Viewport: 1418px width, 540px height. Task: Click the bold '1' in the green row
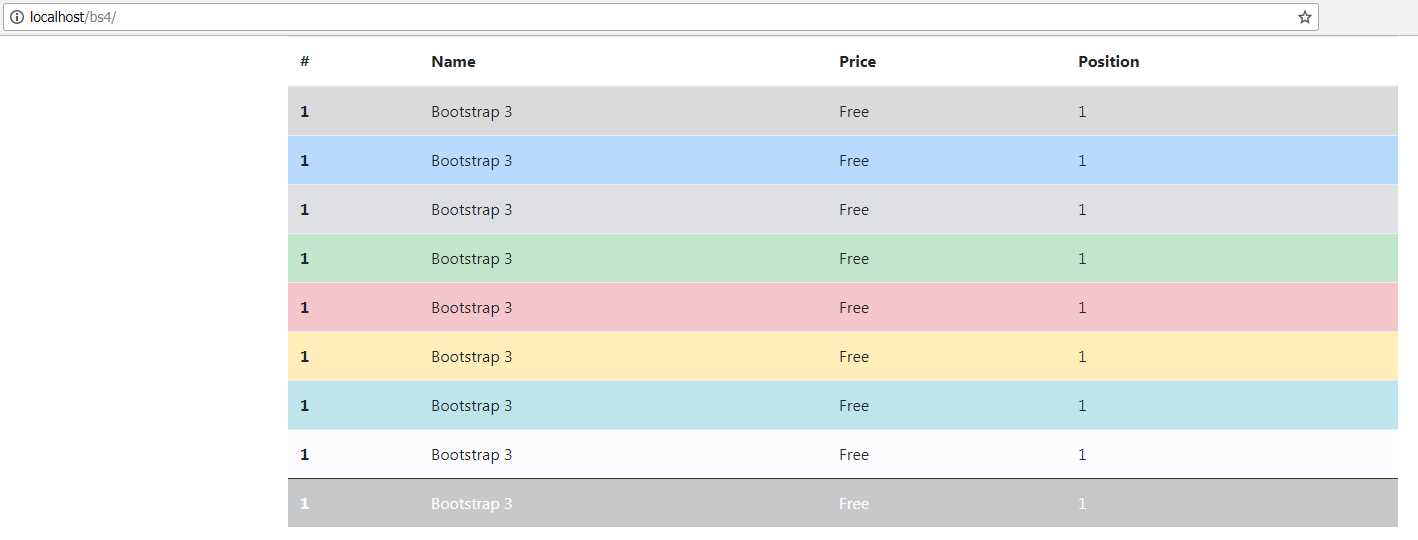(x=304, y=259)
